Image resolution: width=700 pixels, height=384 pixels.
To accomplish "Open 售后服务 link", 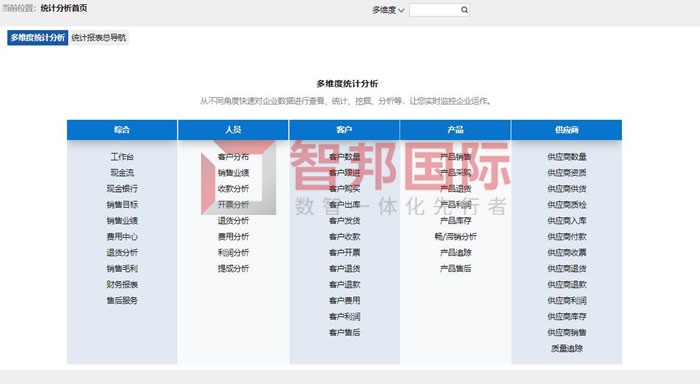I will [x=122, y=301].
